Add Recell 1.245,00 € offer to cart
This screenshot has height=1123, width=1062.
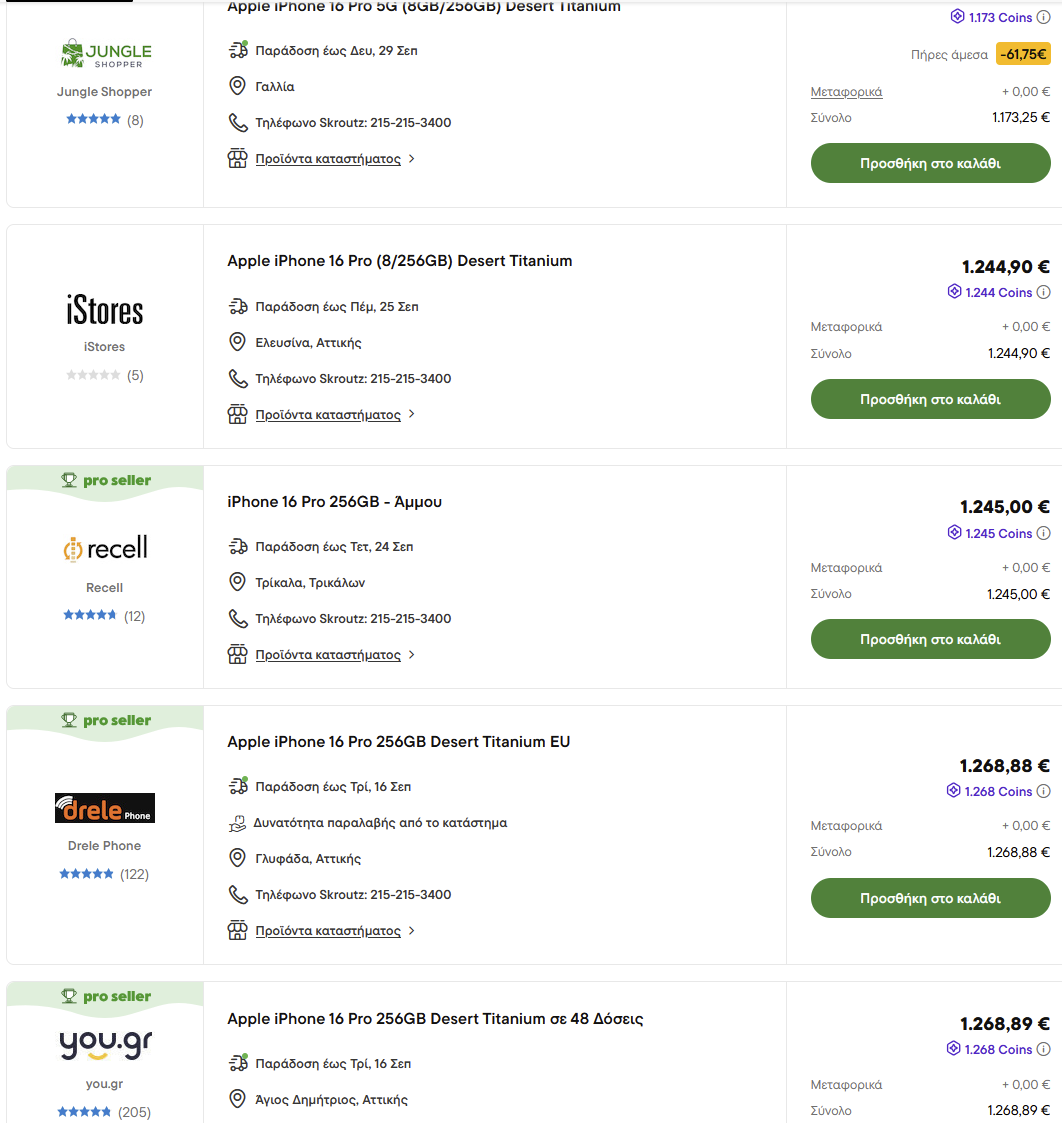[x=930, y=639]
